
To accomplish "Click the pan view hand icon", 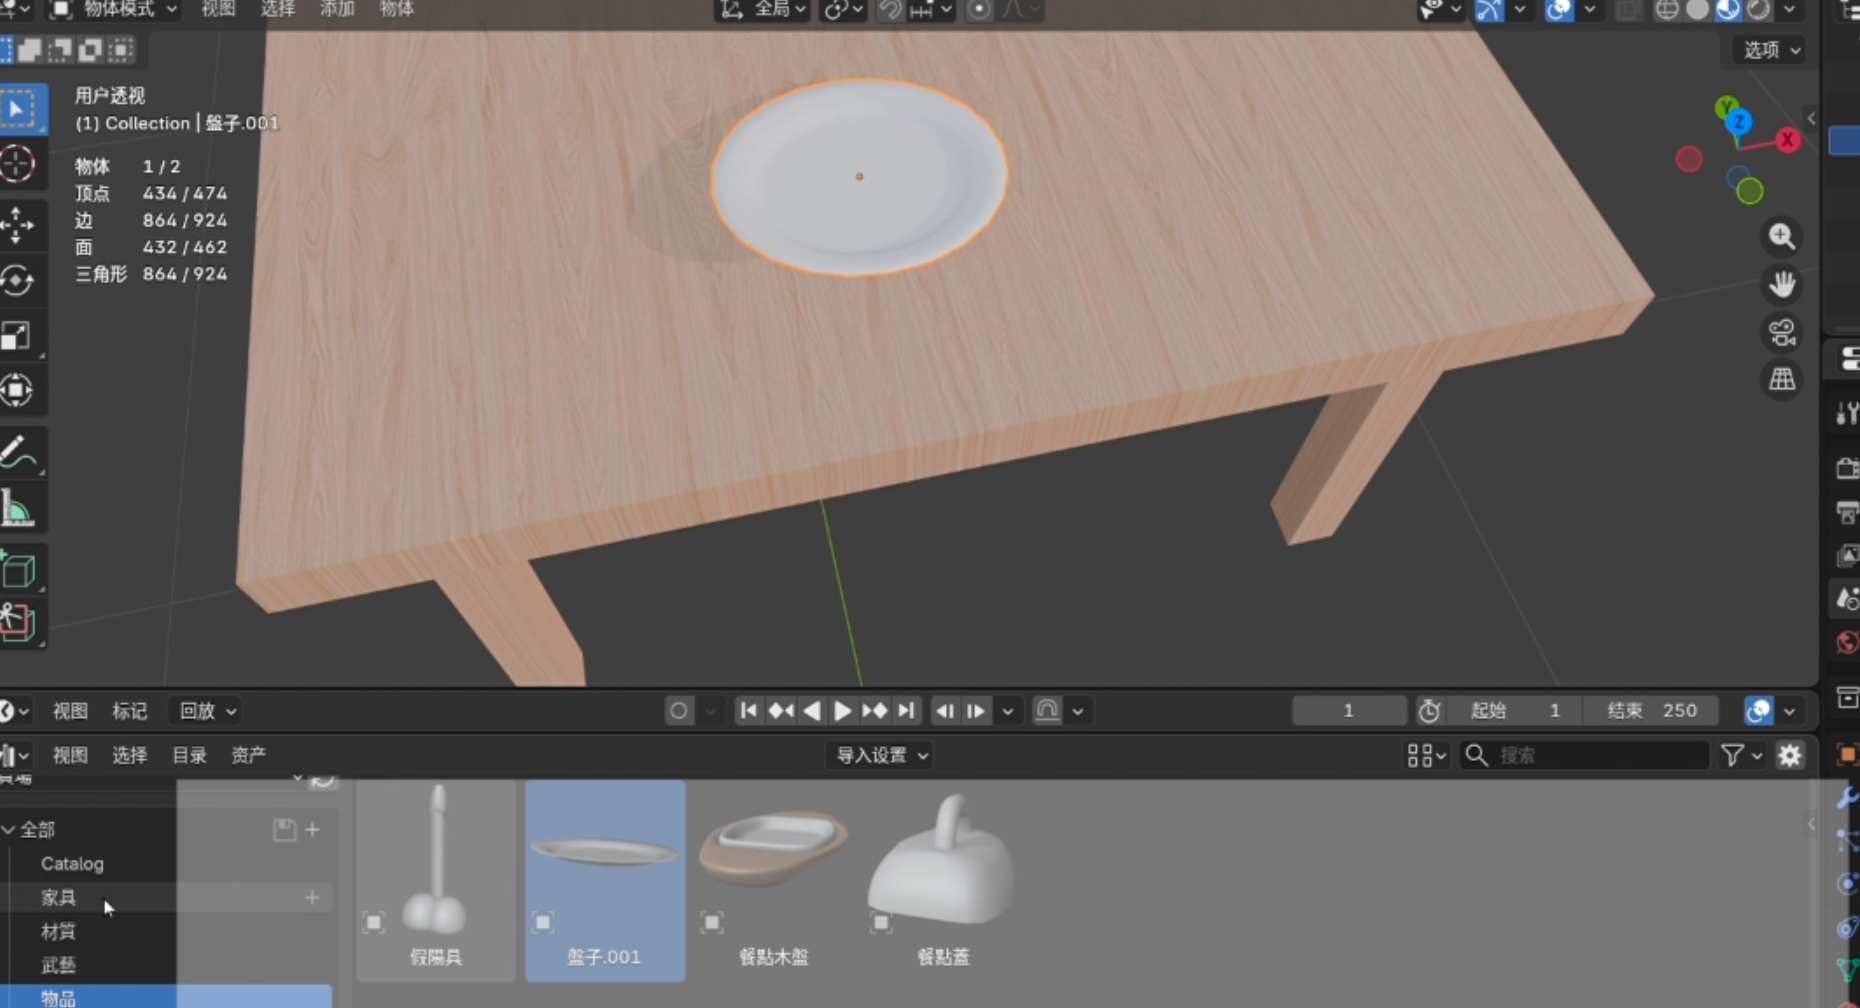I will click(1782, 285).
